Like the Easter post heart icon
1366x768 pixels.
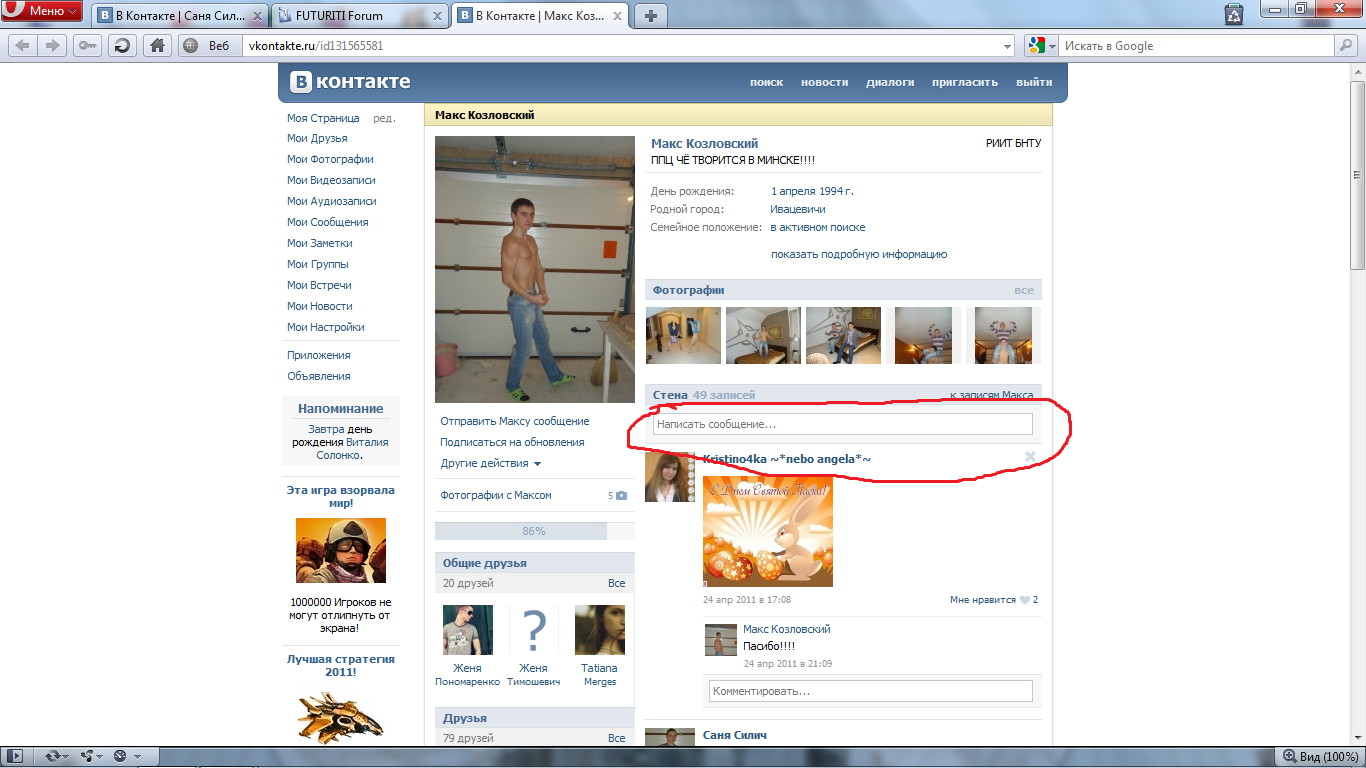[1024, 600]
